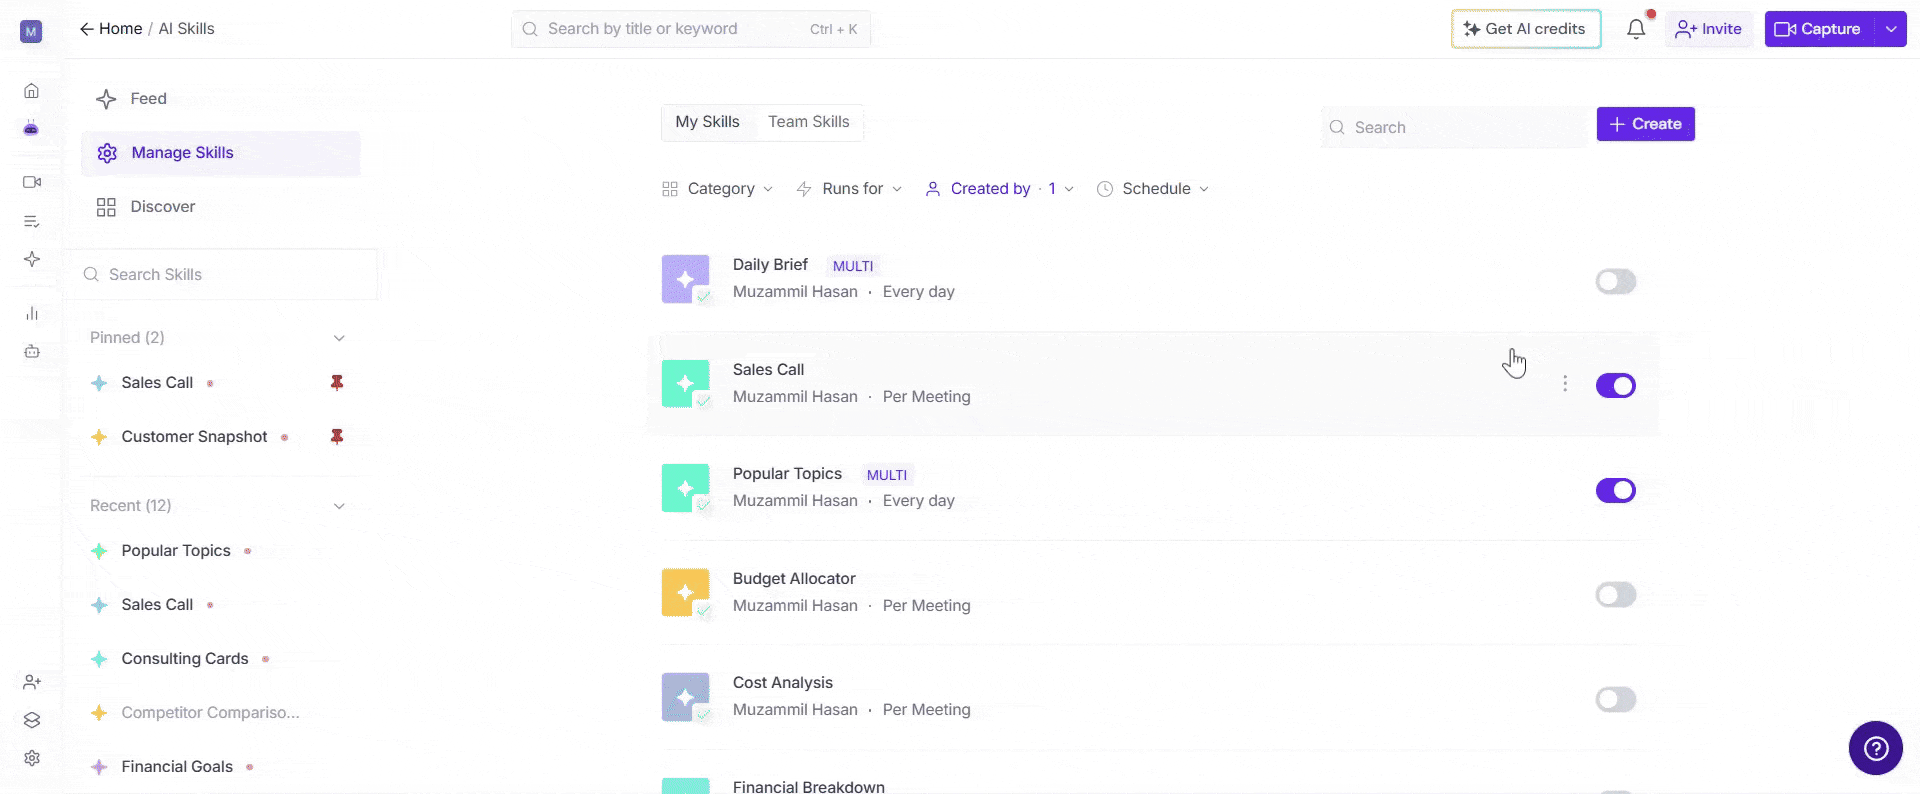Viewport: 1920px width, 794px height.
Task: Click the Invite button
Action: coord(1709,29)
